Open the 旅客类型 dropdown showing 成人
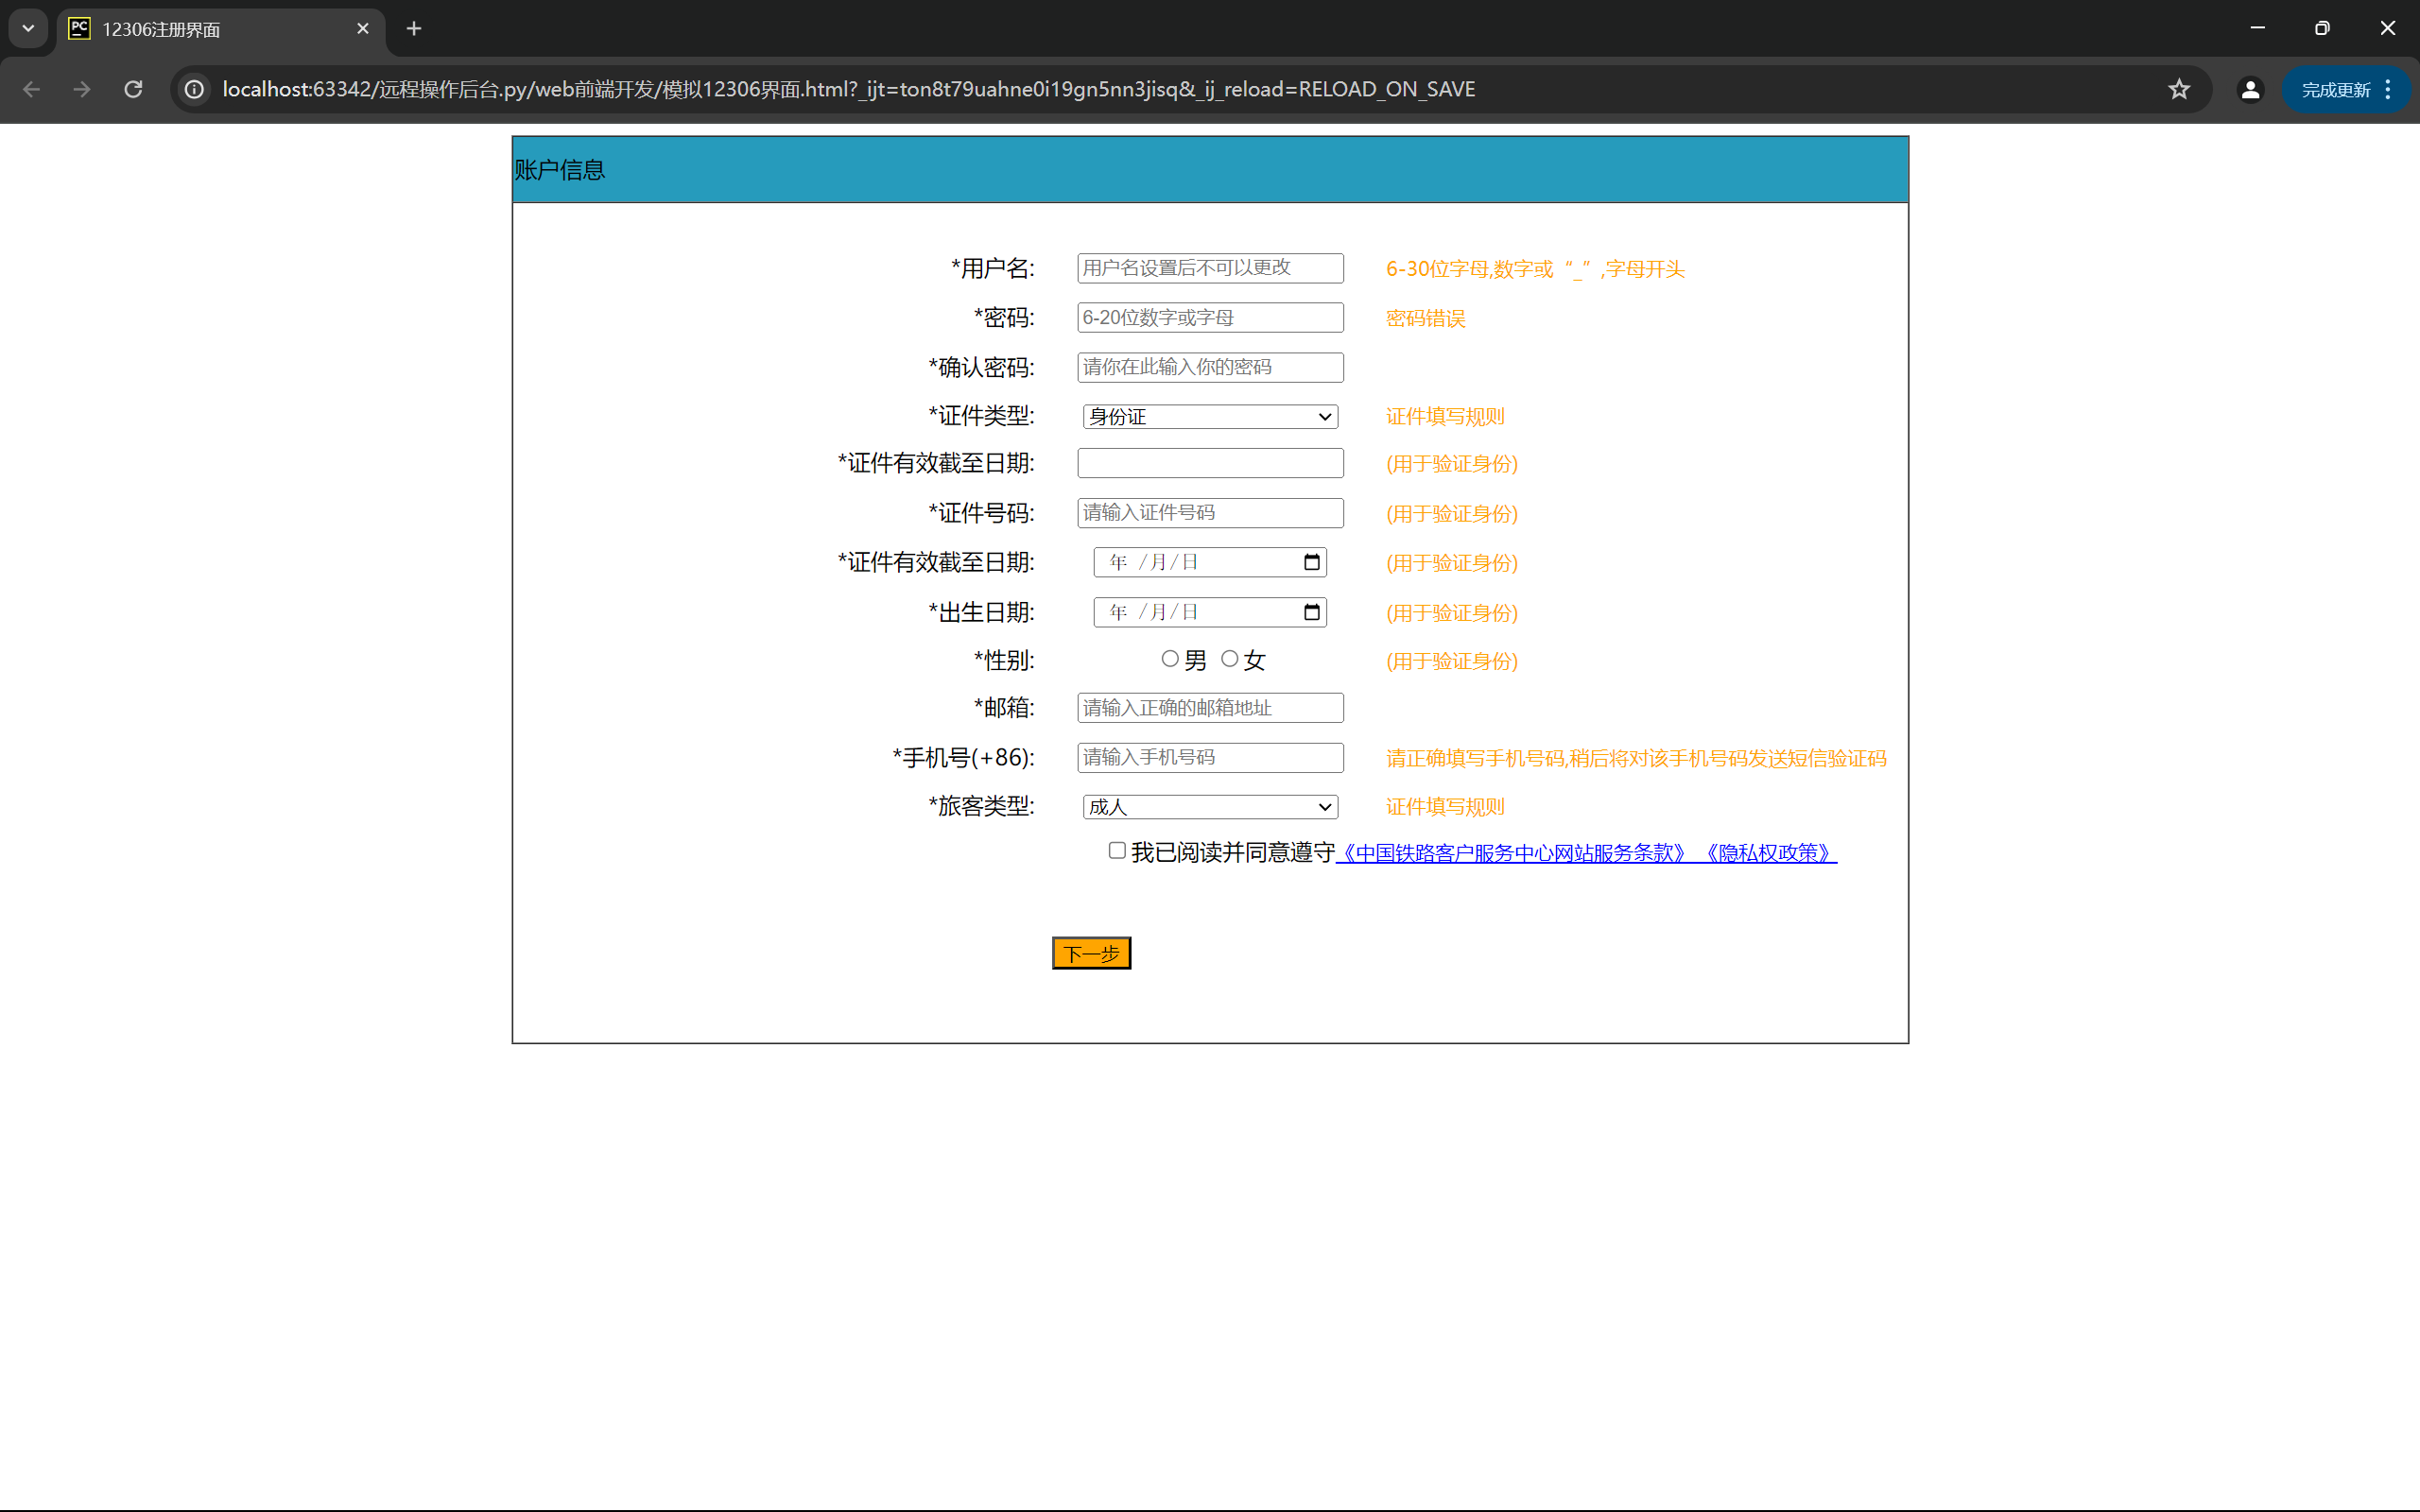This screenshot has height=1512, width=2420. pyautogui.click(x=1210, y=806)
